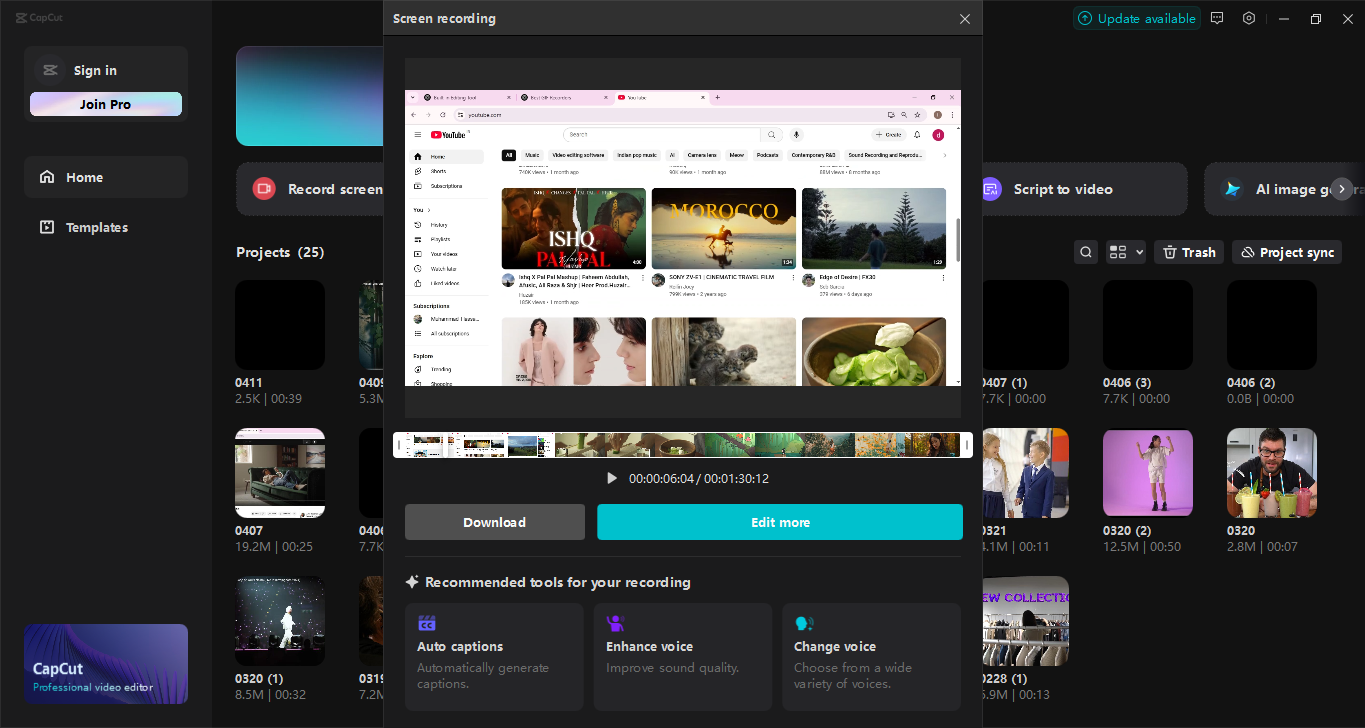Open the Auto captions tool
Viewport: 1365px width, 728px height.
[x=493, y=657]
